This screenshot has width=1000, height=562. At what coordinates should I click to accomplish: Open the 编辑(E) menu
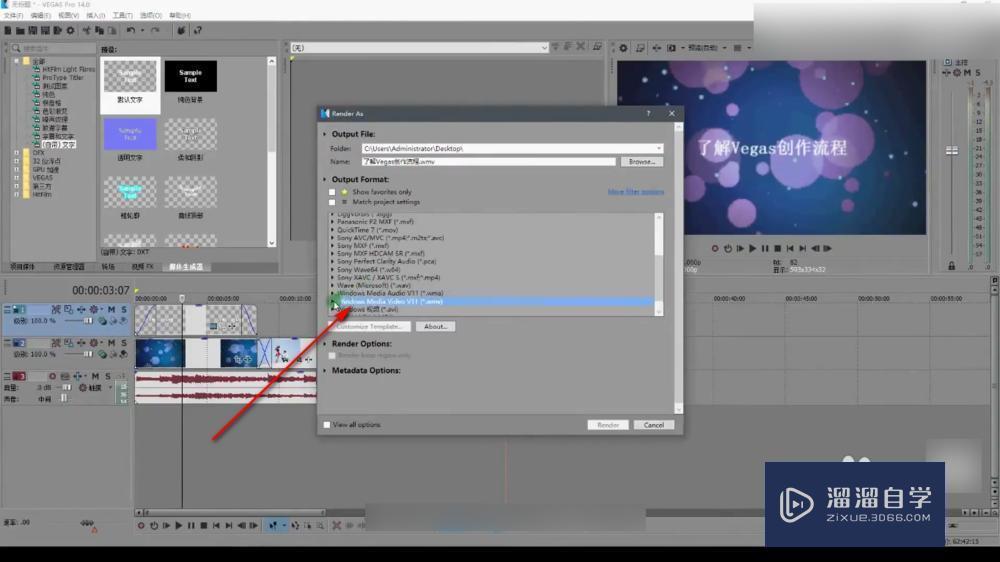(41, 15)
